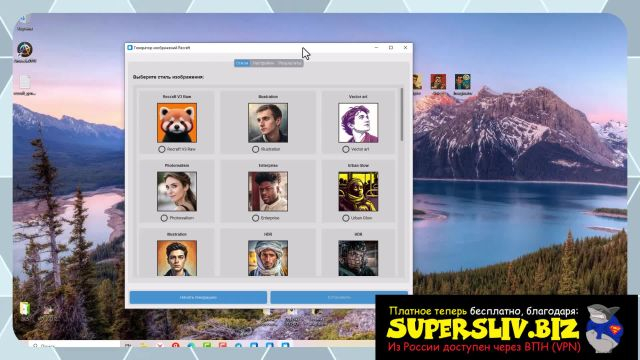Screen dimensions: 640x360
Task: Click the Photorealism woman portrait thumbnail
Action: (x=177, y=191)
